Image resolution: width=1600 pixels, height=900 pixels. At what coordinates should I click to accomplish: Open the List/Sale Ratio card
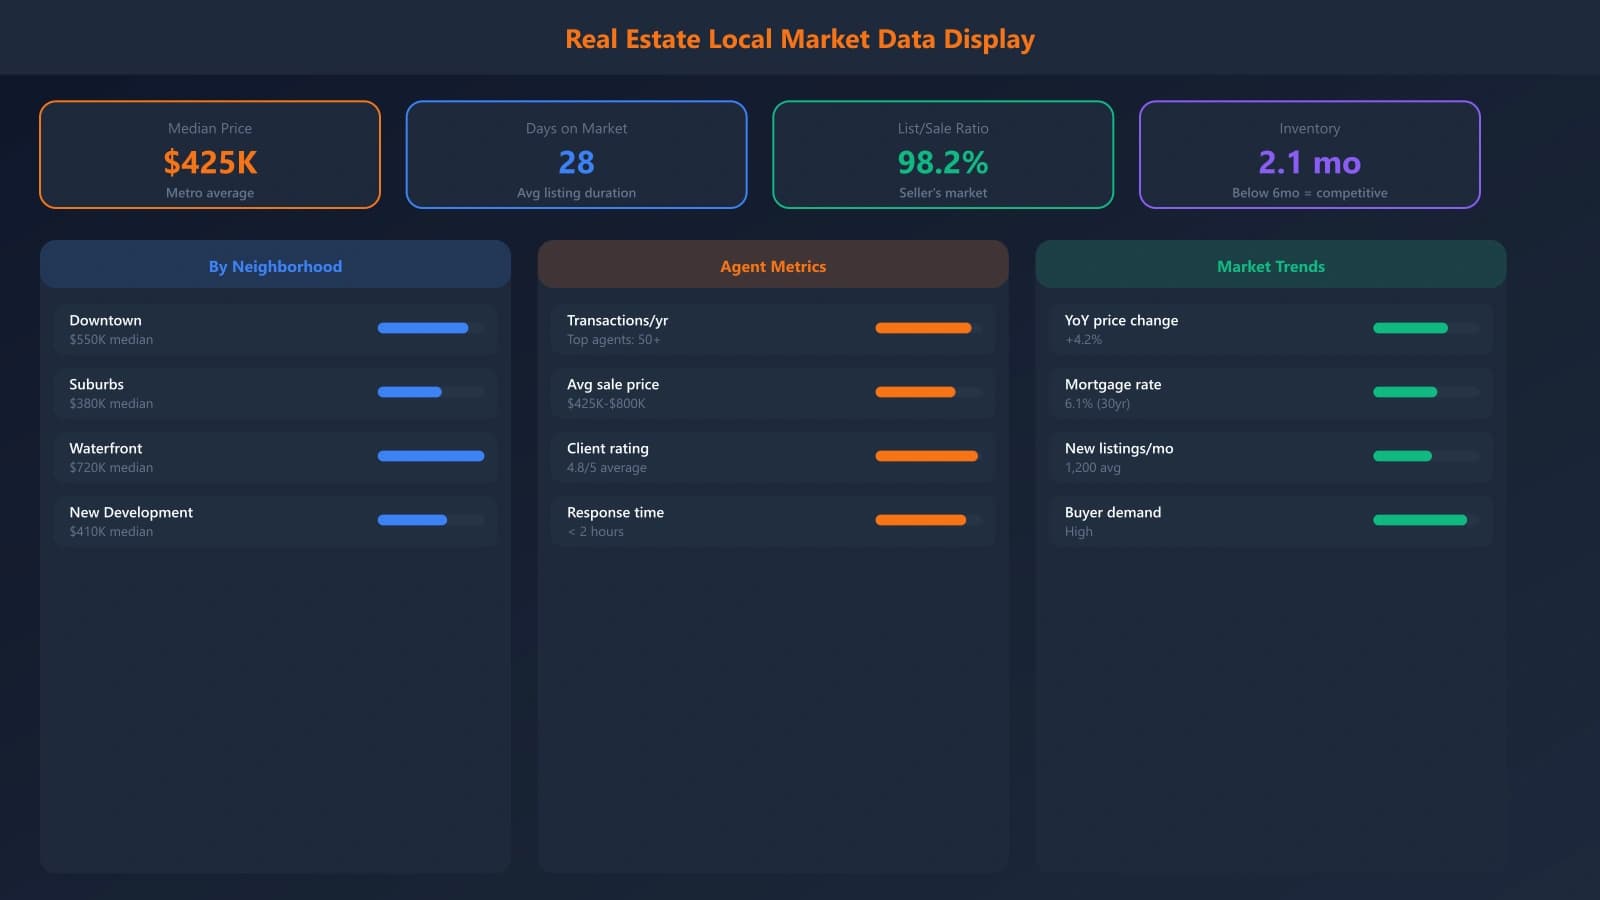(943, 155)
